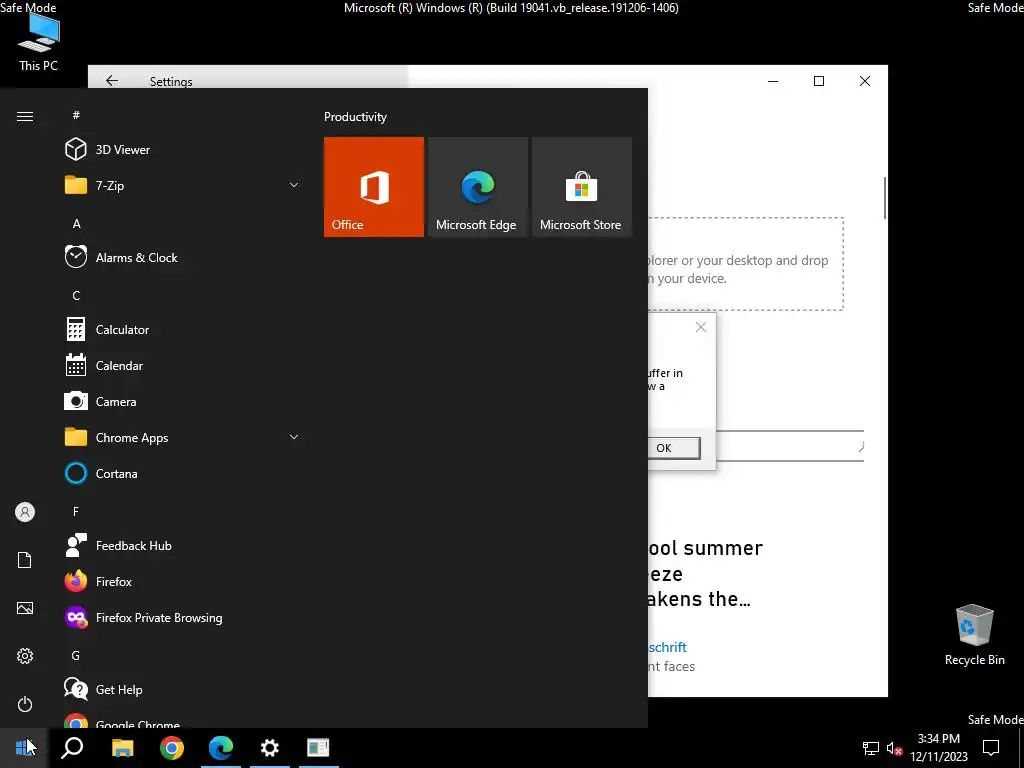Go back in the Settings window

[x=112, y=80]
